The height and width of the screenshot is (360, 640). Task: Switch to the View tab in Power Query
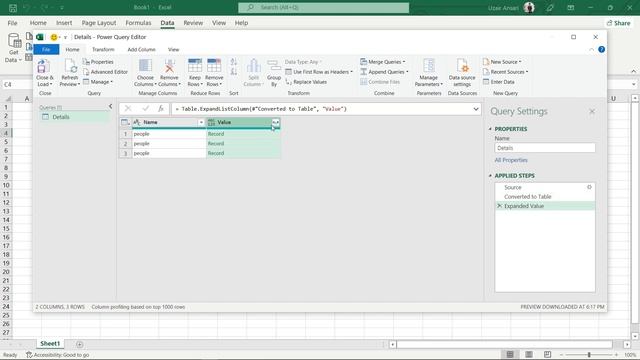click(x=173, y=49)
